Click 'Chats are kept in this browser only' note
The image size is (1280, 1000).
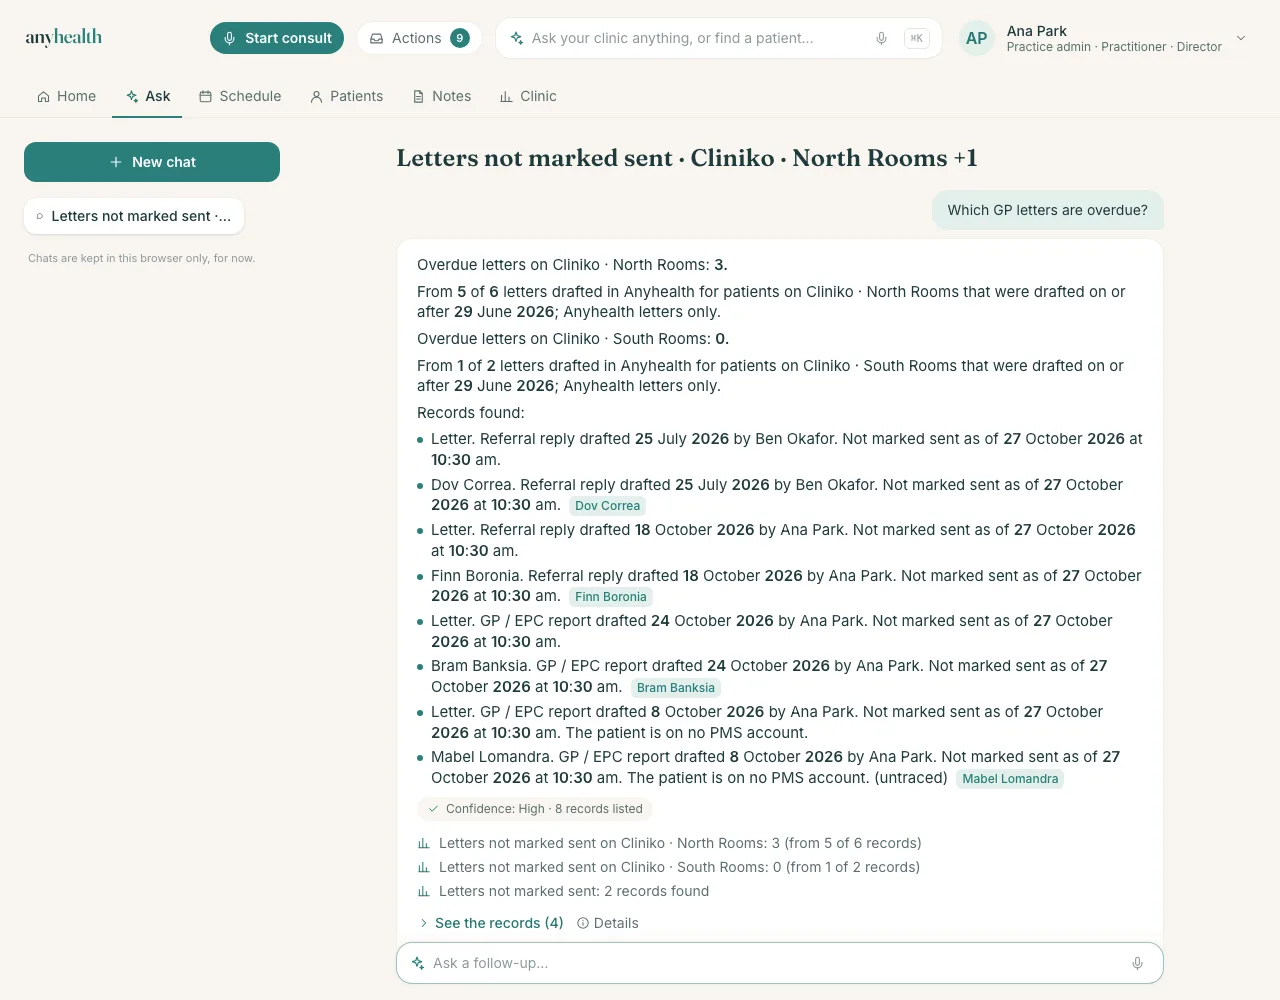coord(142,258)
